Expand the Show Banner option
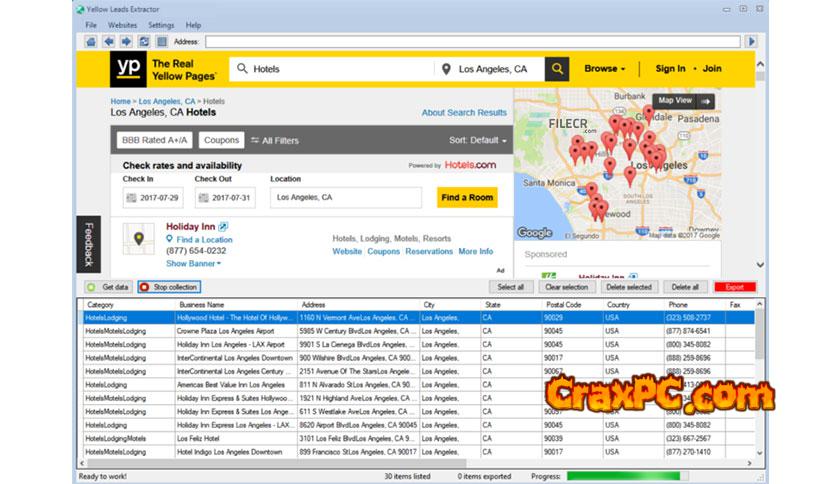836x484 pixels. pyautogui.click(x=193, y=264)
